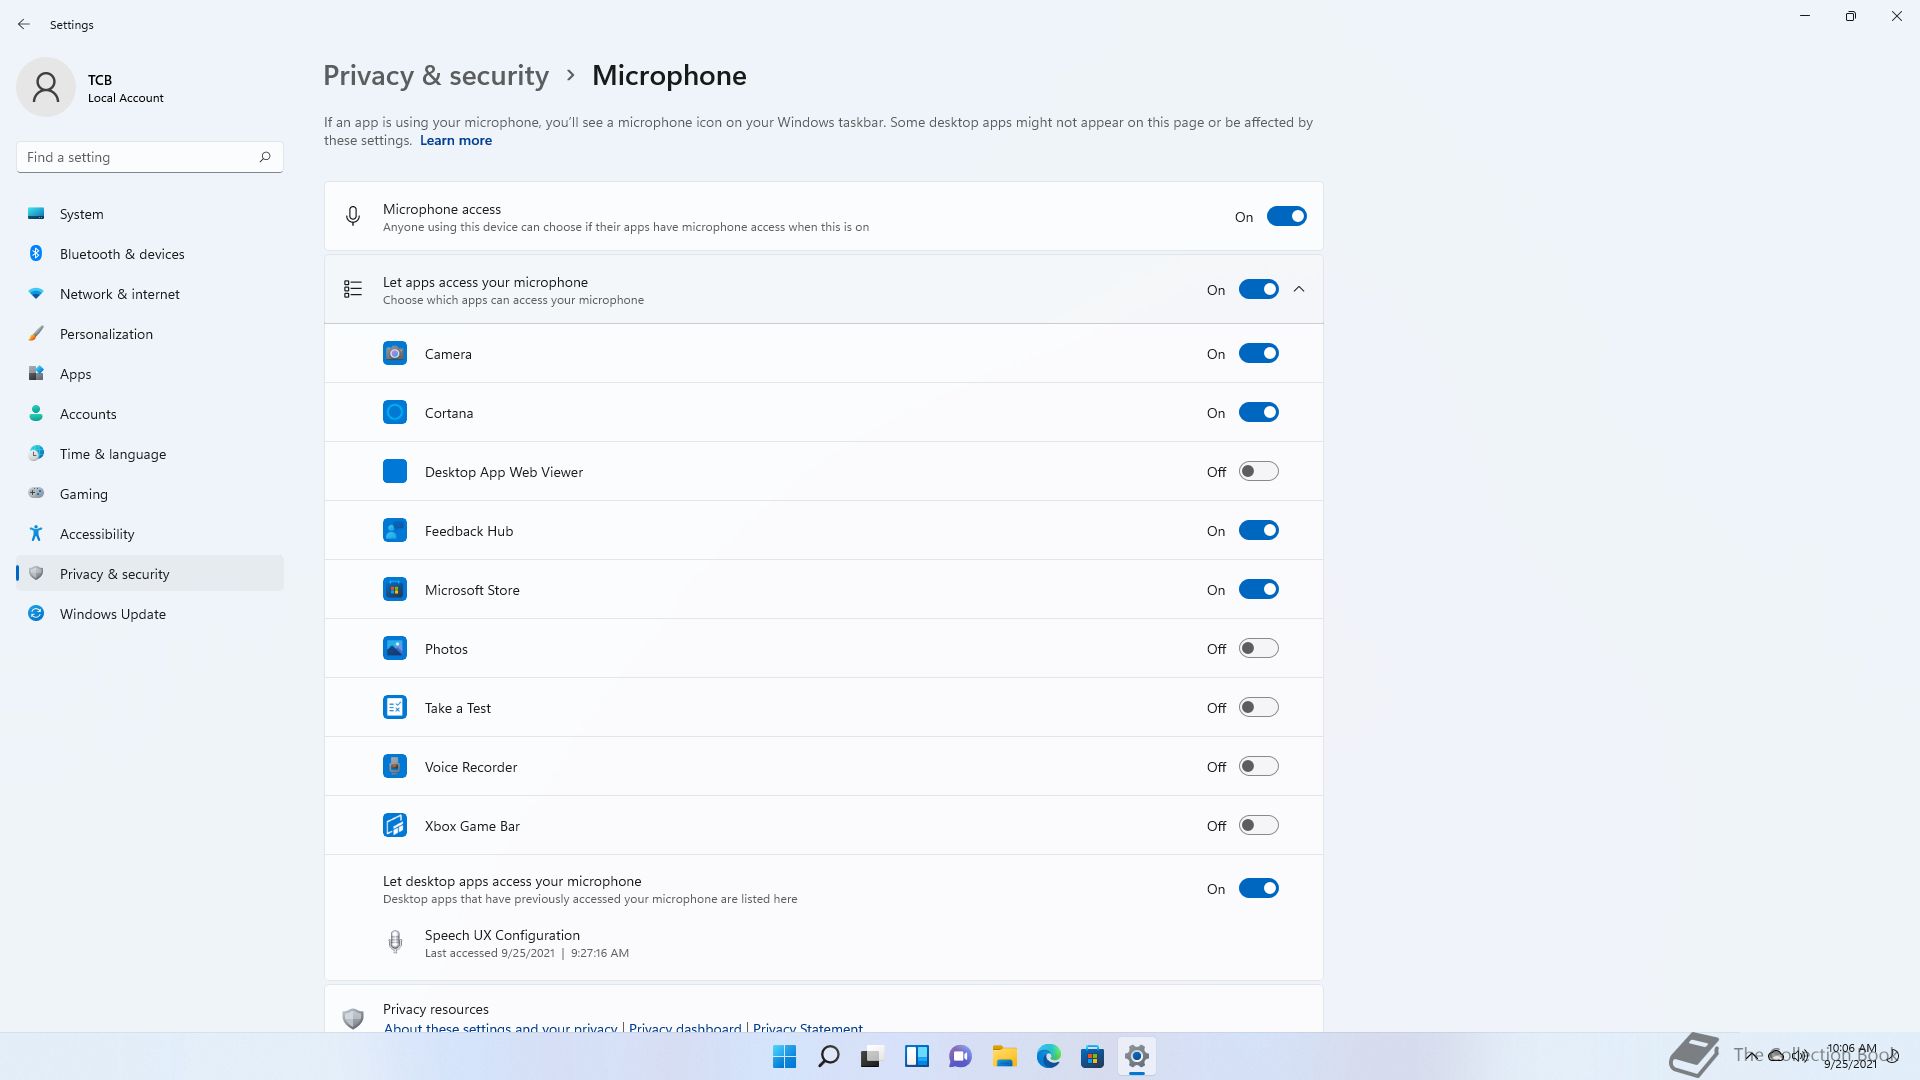Click the Xbox Game Bar app icon

395,825
